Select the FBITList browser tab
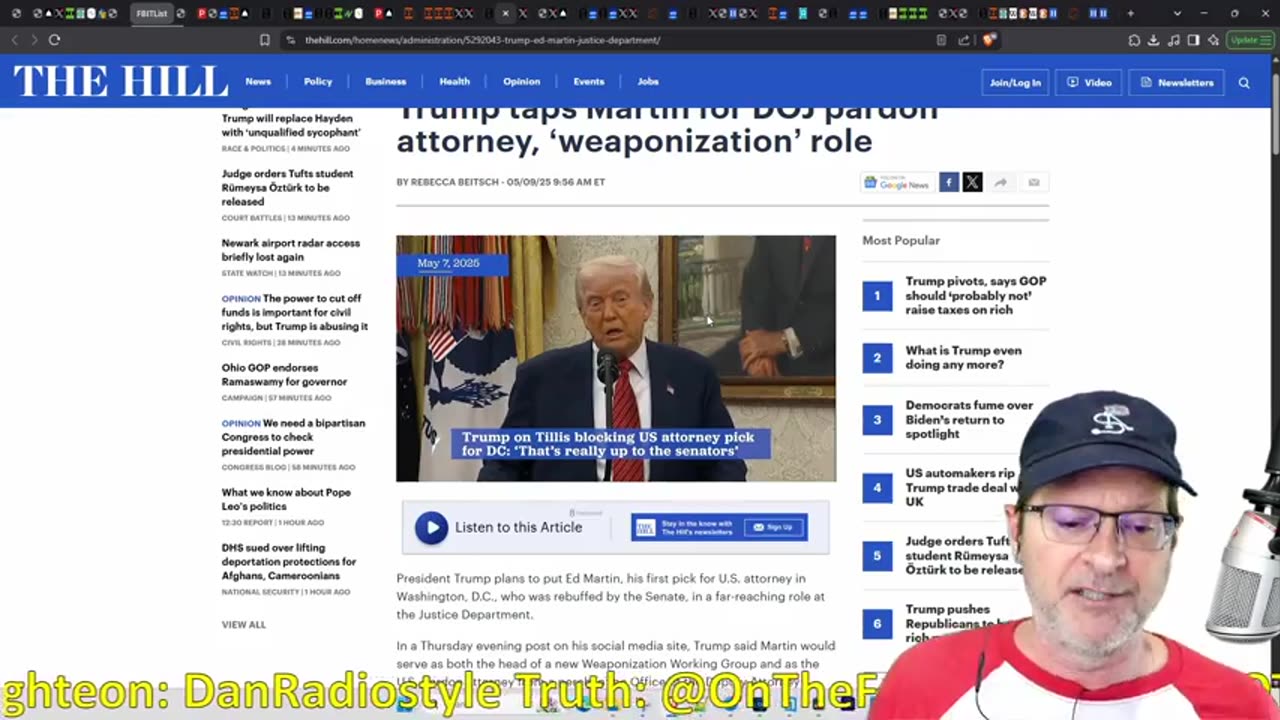This screenshot has width=1280, height=720. pyautogui.click(x=151, y=14)
